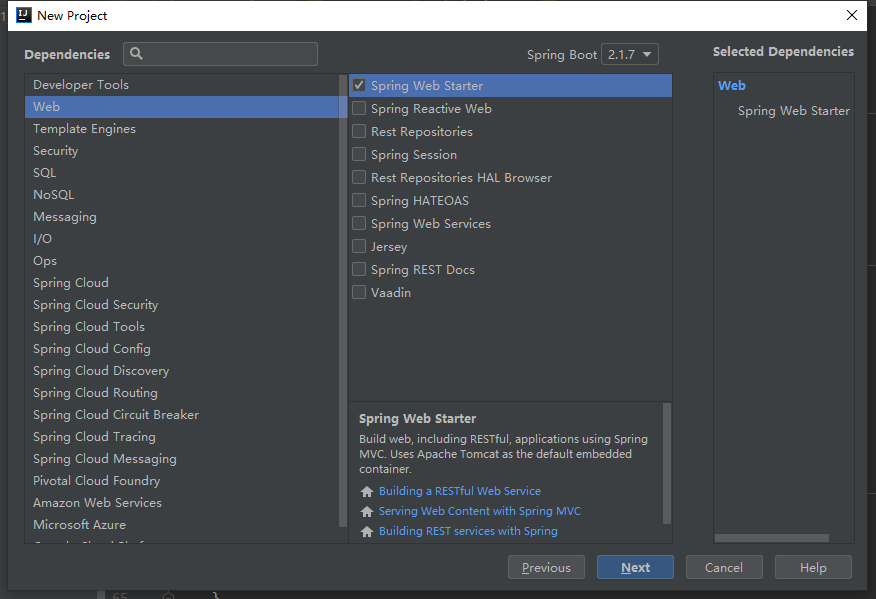
Task: Select the Spring Cloud category
Action: coord(182,283)
